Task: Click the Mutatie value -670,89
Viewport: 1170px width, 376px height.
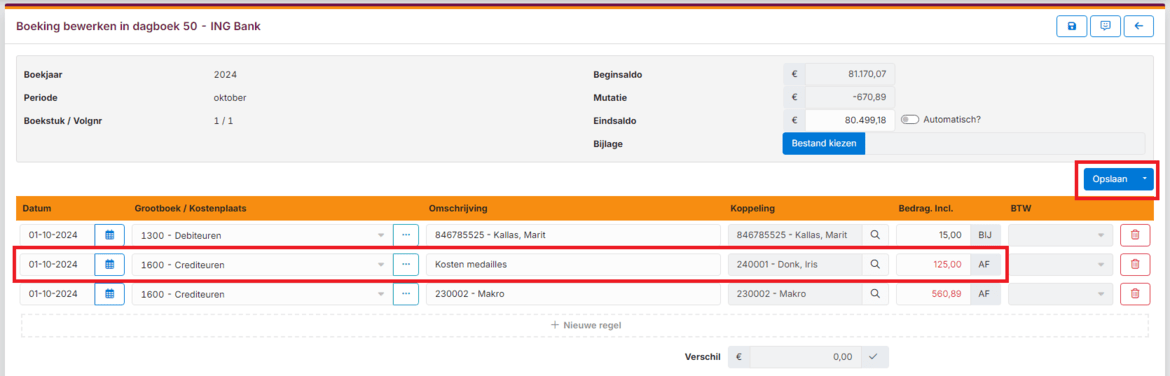Action: (849, 97)
